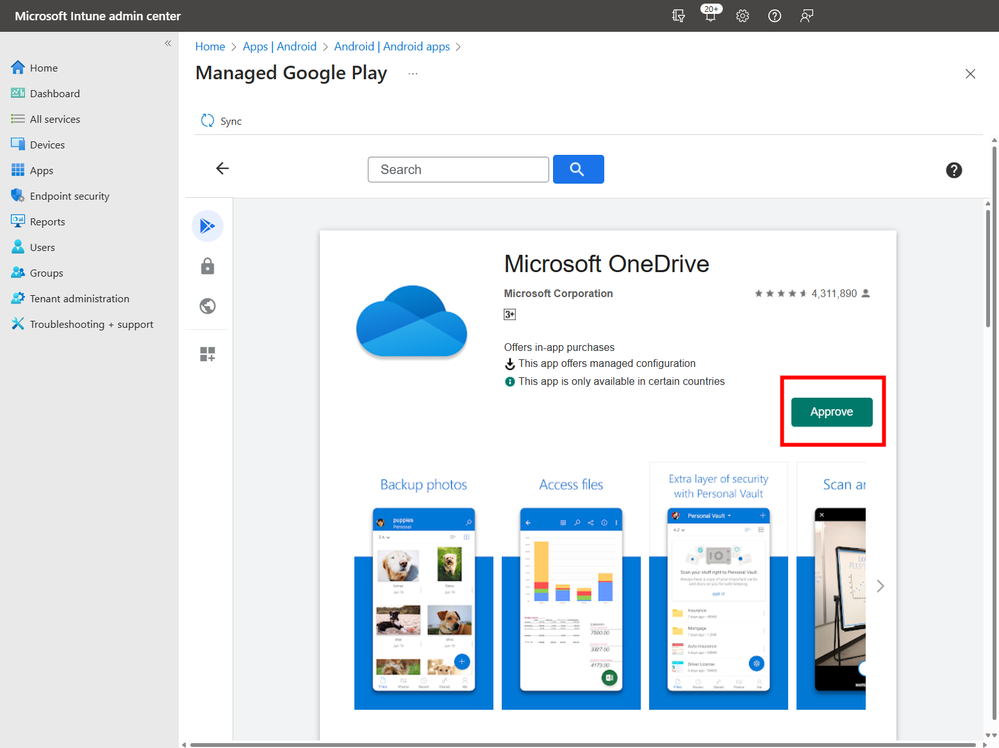Click 'Offers in-app purchases' text
999x748 pixels.
click(559, 347)
